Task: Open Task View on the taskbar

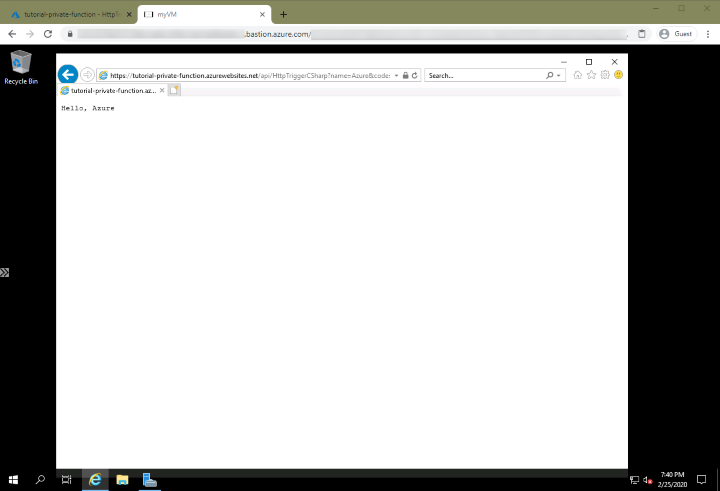Action: (x=67, y=480)
